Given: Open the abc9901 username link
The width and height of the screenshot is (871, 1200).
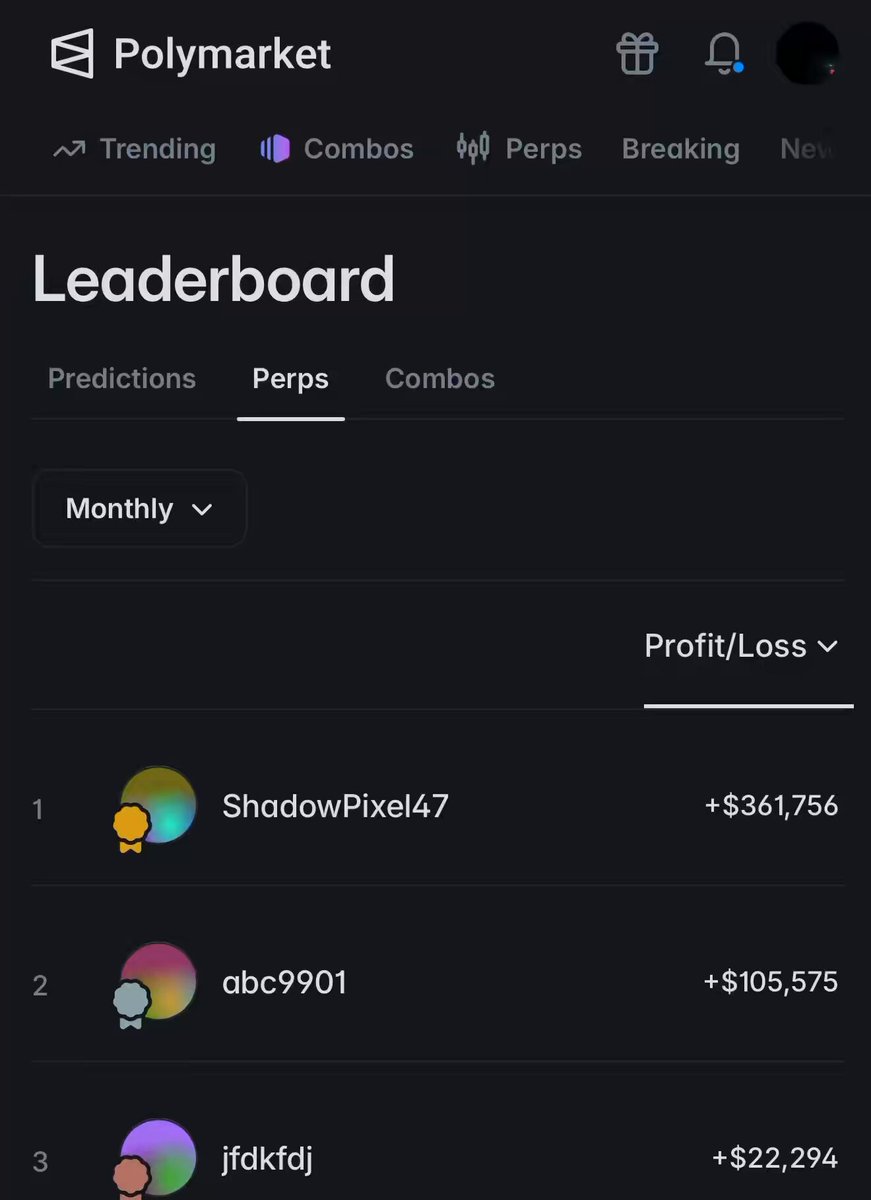Looking at the screenshot, I should point(285,982).
